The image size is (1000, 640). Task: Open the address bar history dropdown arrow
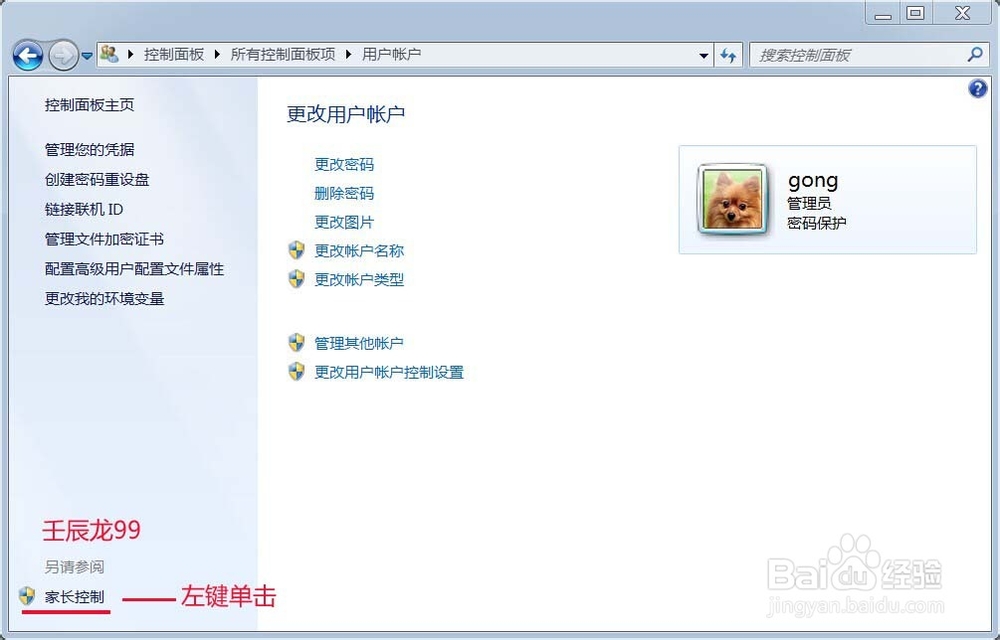[x=703, y=55]
